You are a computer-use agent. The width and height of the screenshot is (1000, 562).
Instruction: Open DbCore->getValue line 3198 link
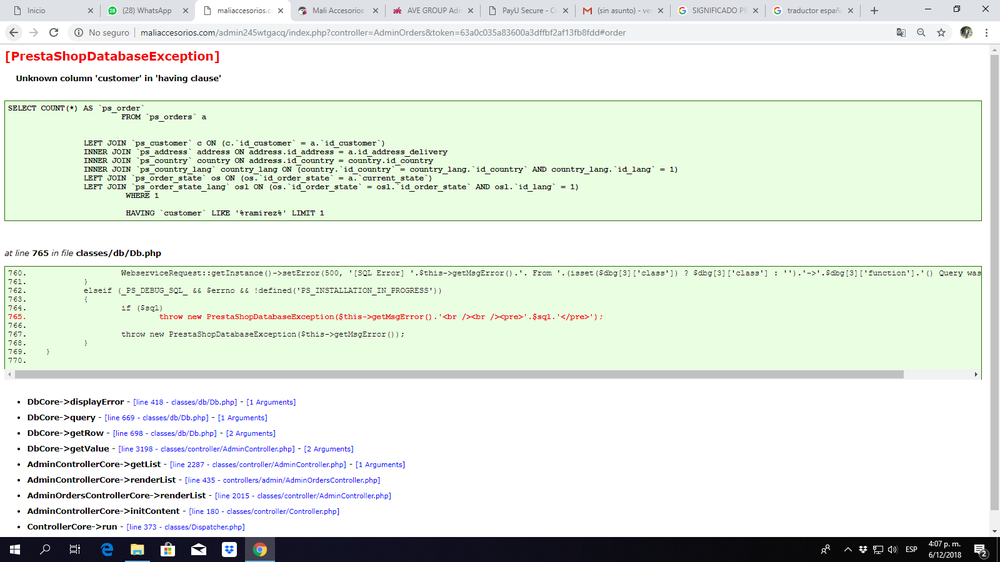pos(207,449)
